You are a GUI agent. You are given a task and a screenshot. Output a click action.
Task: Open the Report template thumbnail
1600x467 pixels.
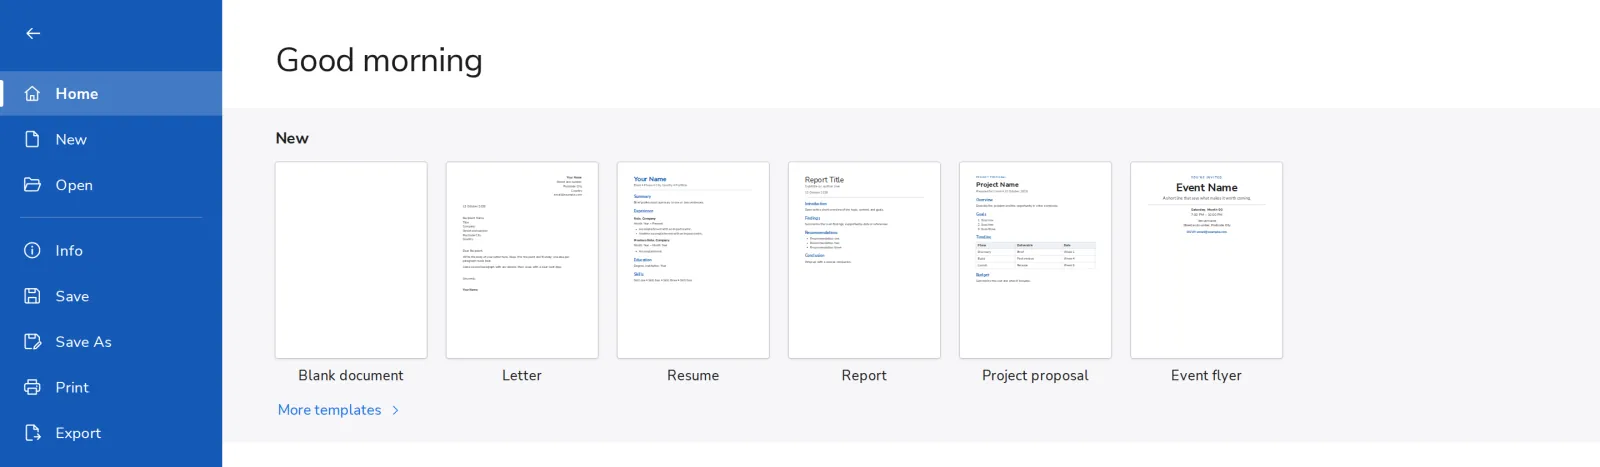tap(864, 260)
